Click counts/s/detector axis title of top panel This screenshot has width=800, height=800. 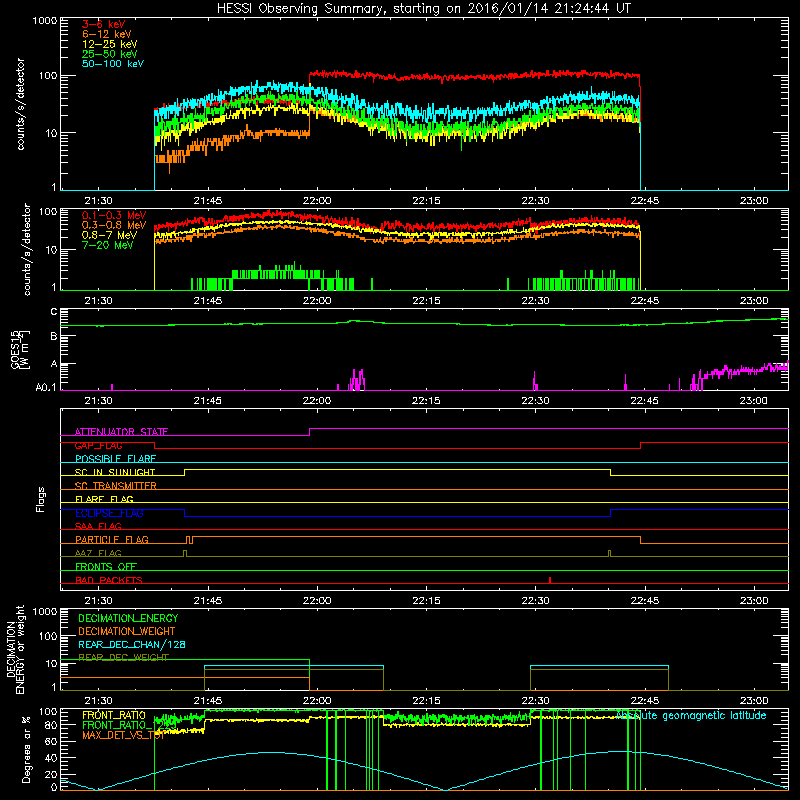[x=20, y=104]
